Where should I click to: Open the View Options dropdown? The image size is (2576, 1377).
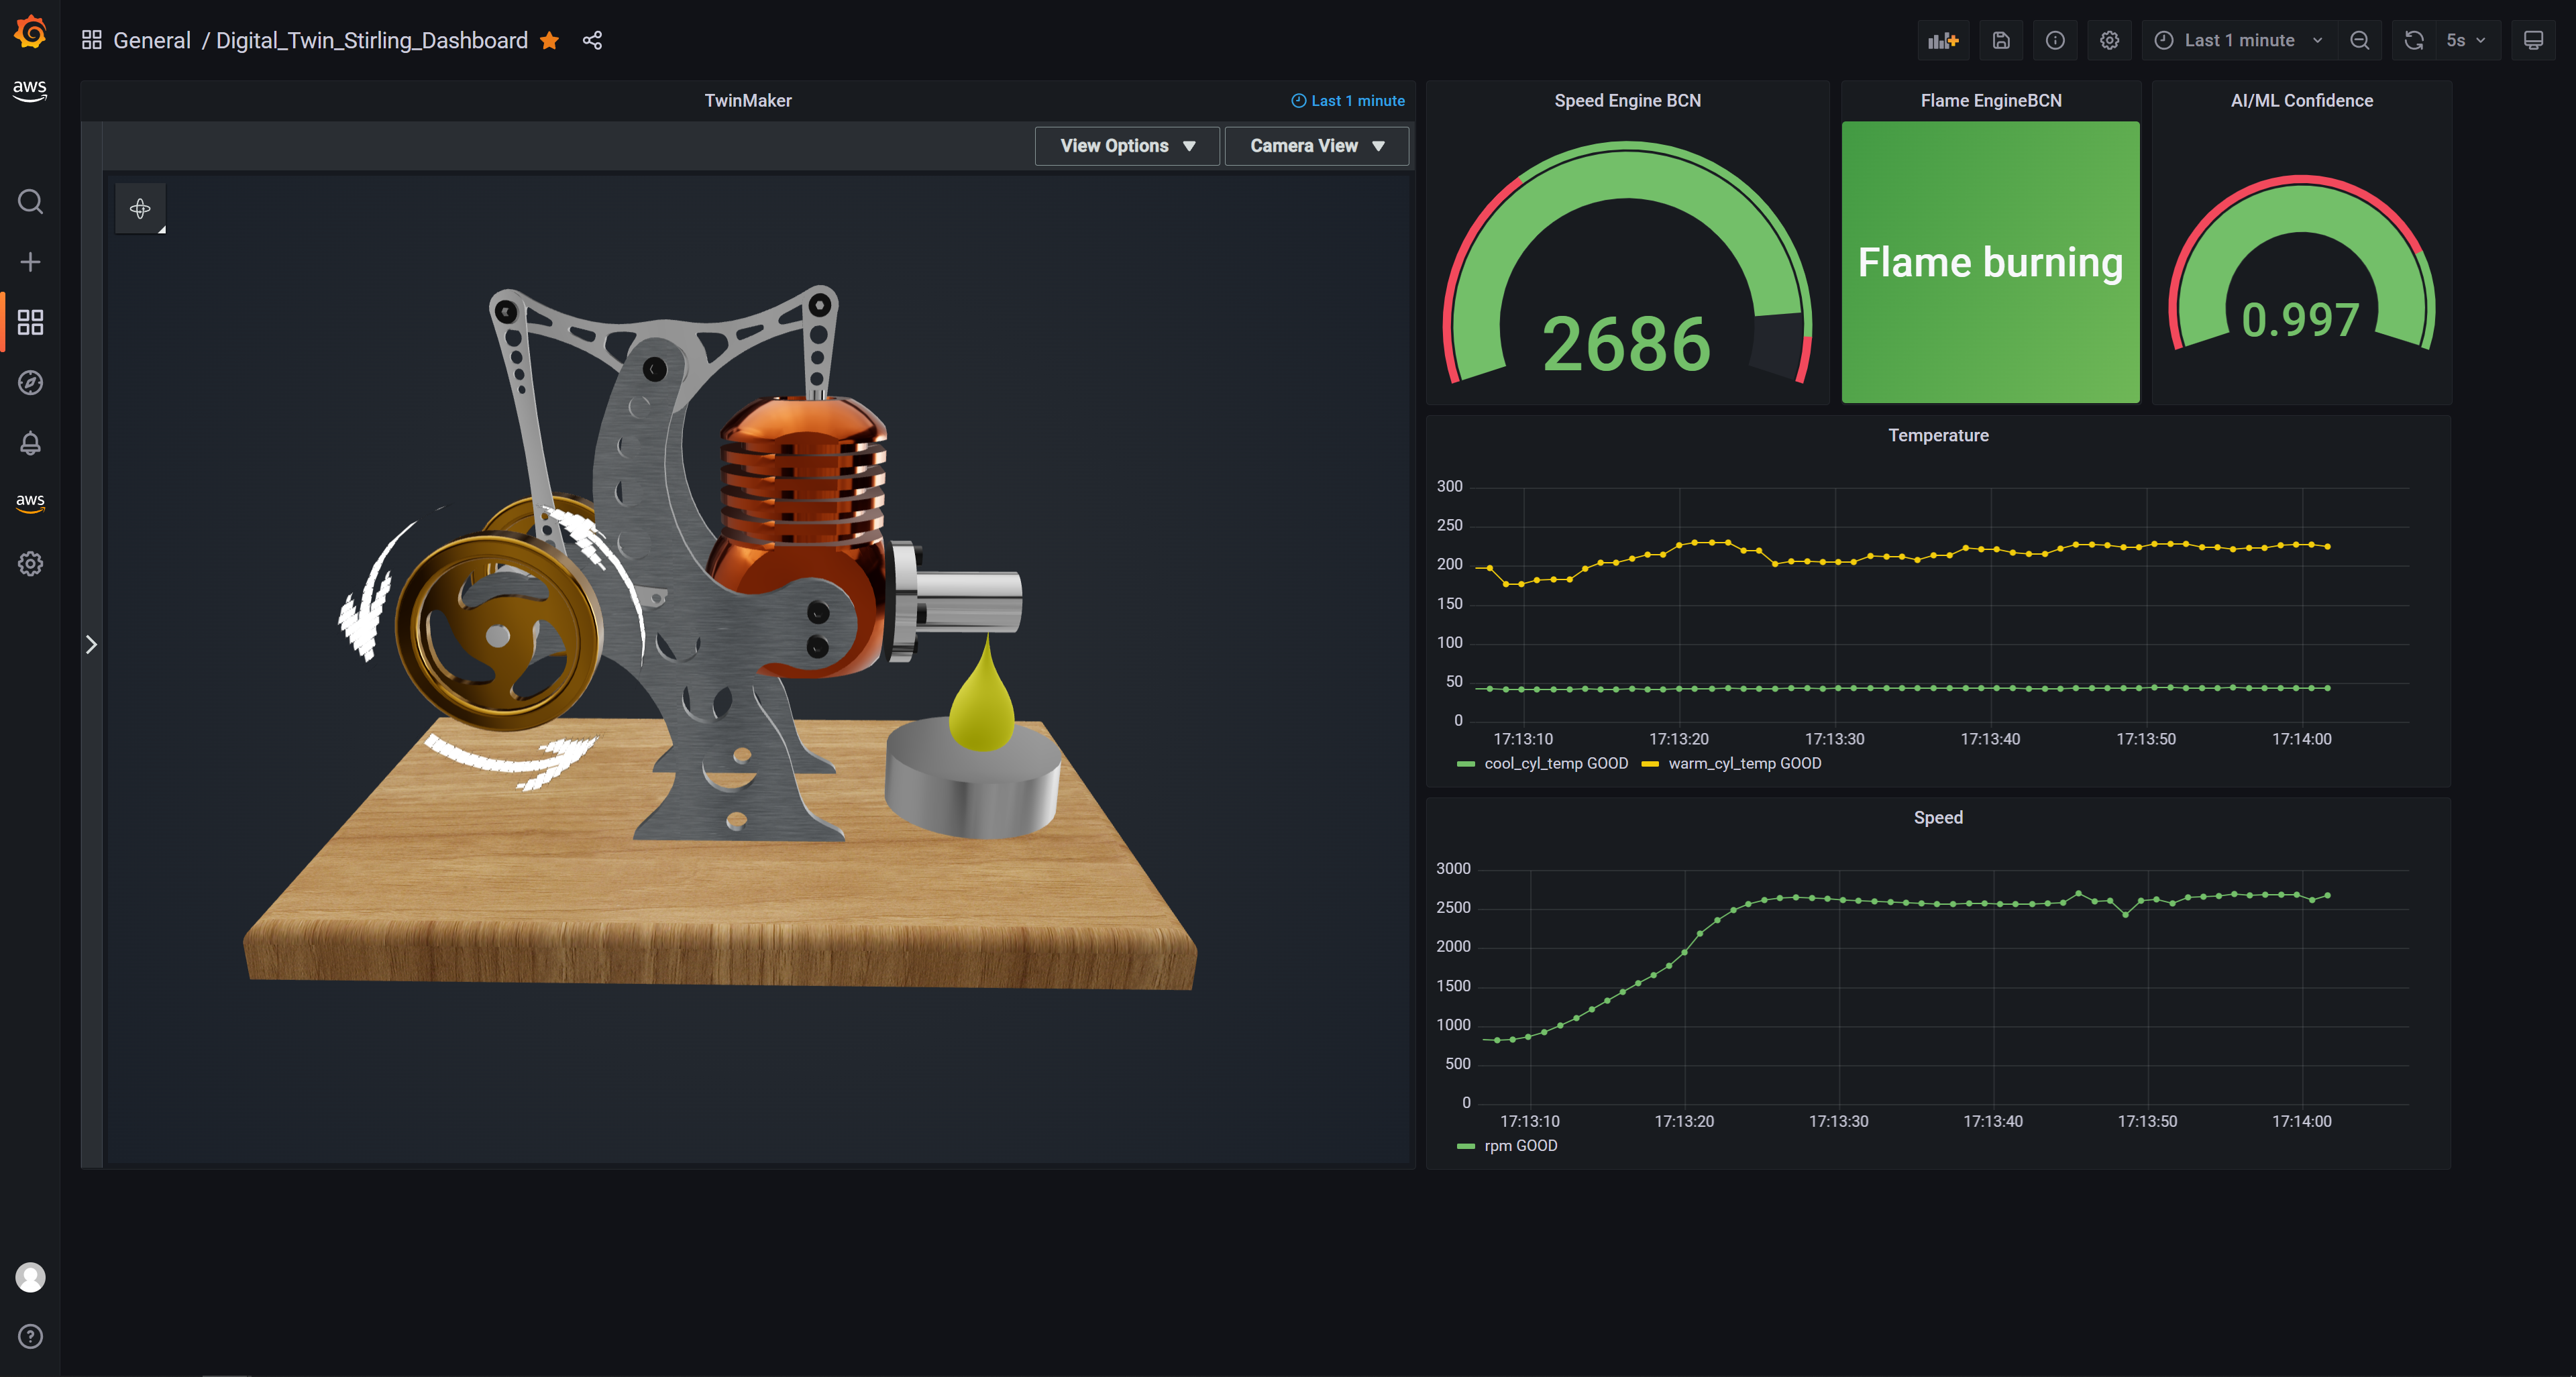(1127, 146)
